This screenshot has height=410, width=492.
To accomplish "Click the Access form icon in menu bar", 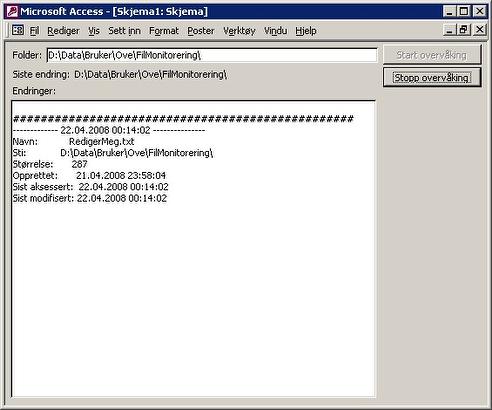I will 18,30.
